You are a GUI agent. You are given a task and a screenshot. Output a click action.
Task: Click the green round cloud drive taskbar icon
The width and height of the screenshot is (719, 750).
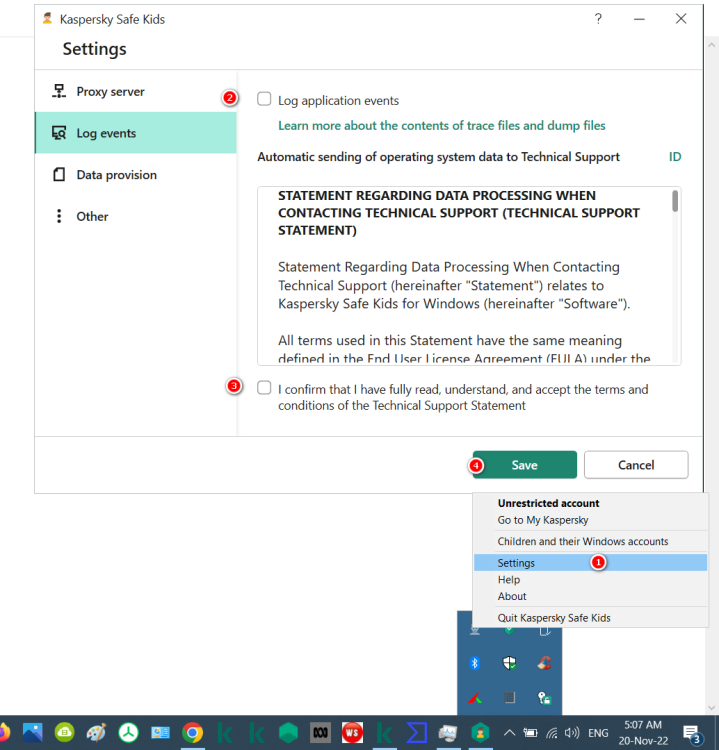(x=65, y=732)
